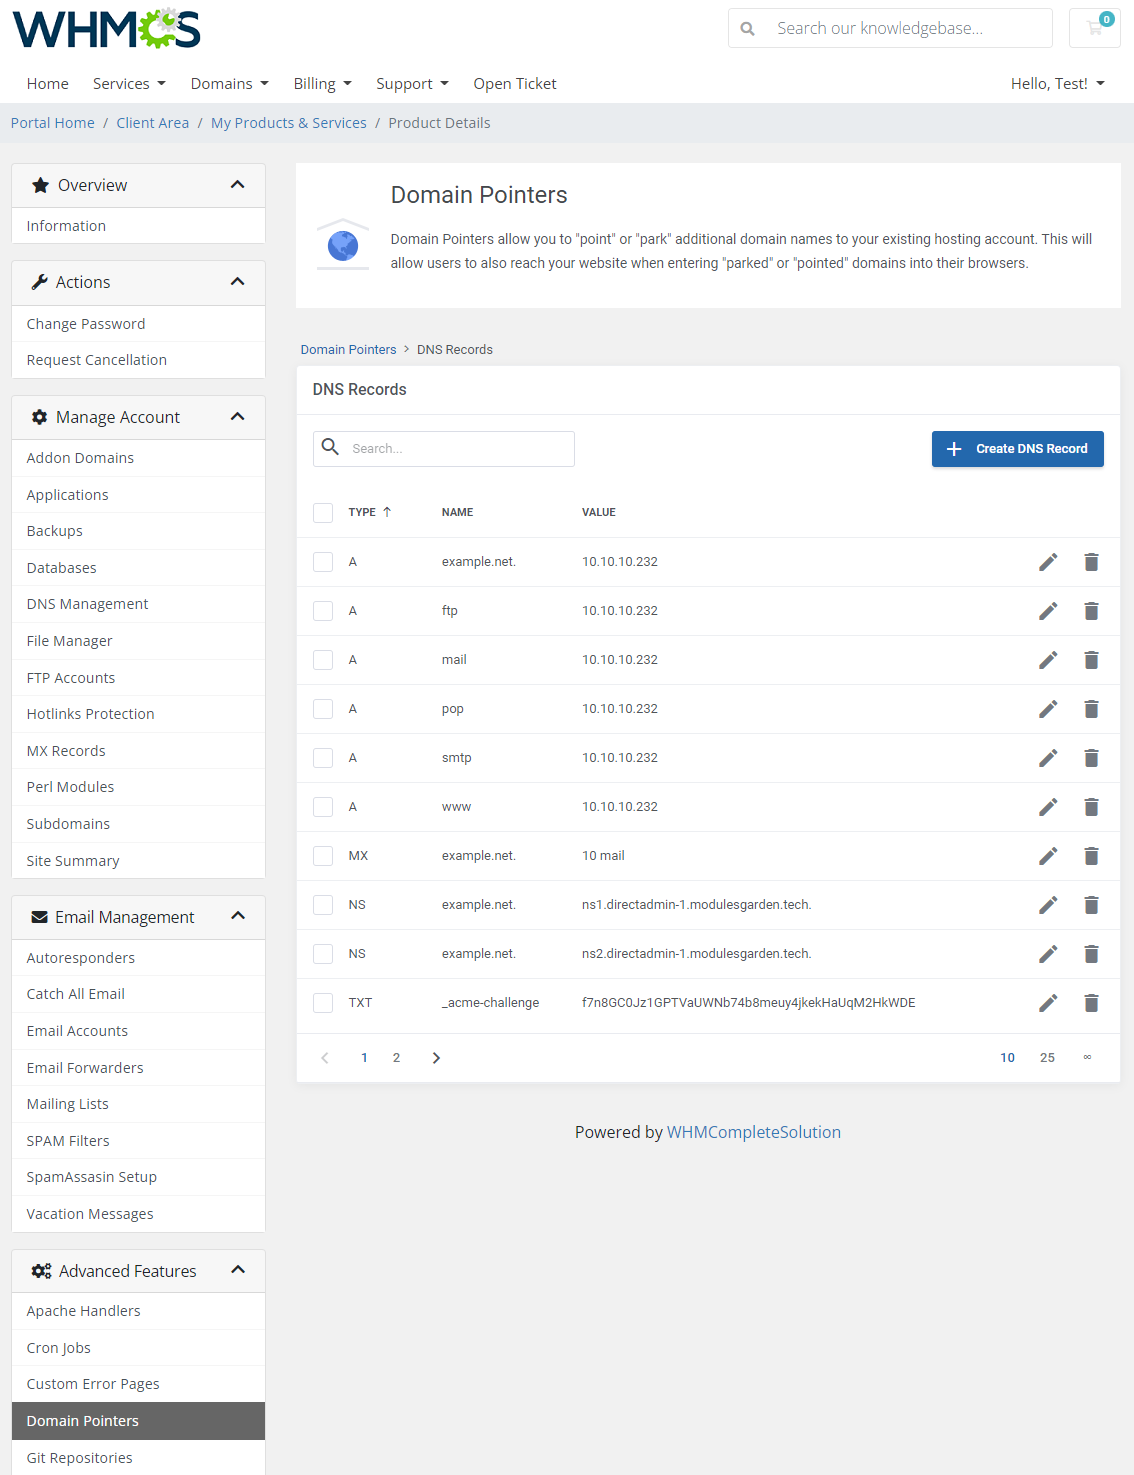Delete the TXT _acme-challenge record
This screenshot has width=1134, height=1475.
[x=1091, y=1002]
